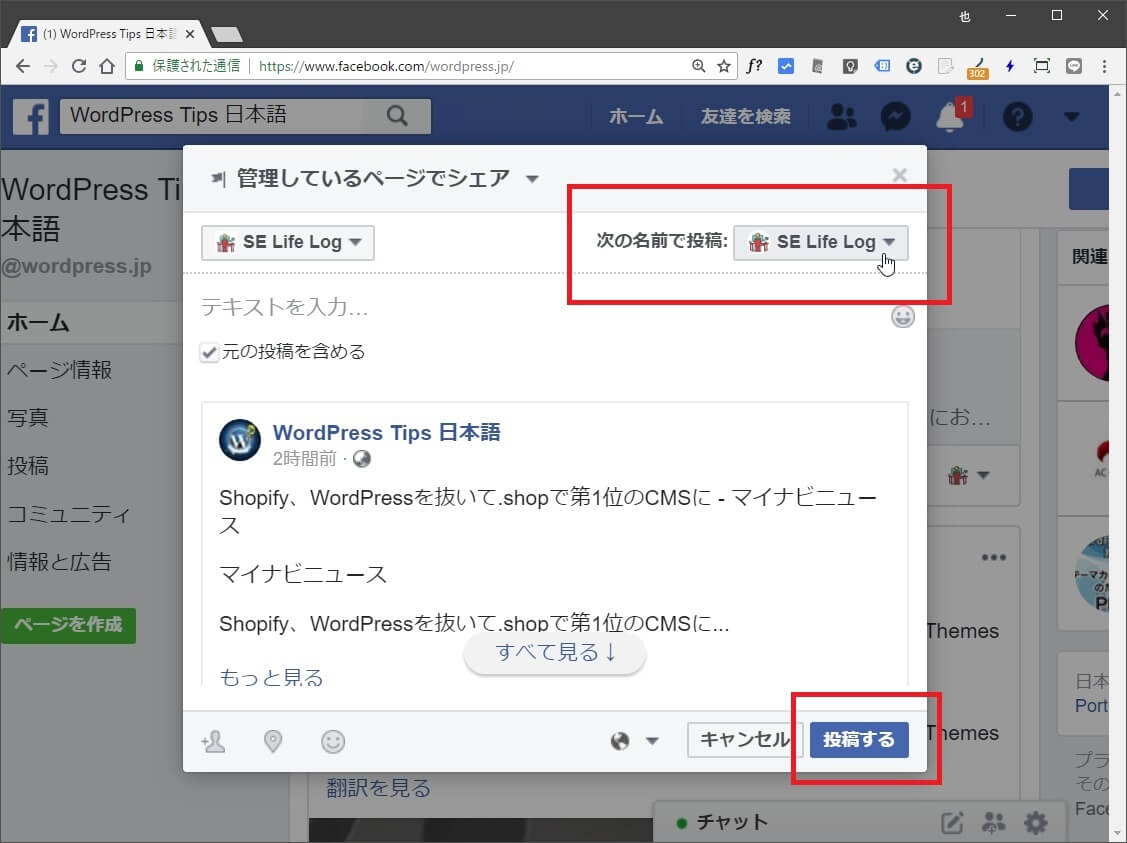Click the キャンセル button
This screenshot has width=1127, height=843.
[744, 740]
